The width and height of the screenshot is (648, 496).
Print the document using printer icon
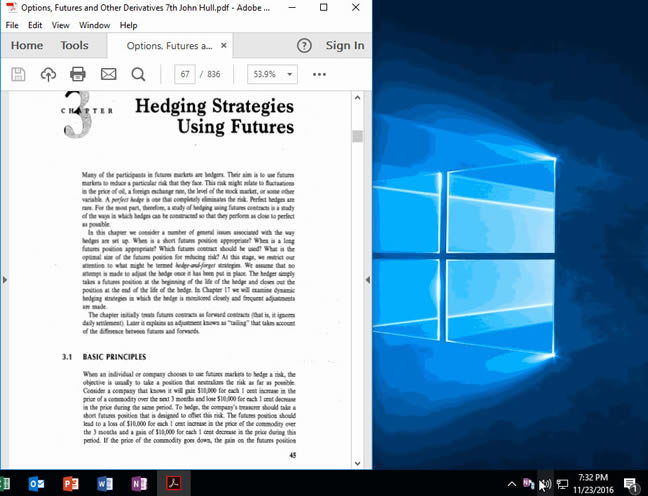tap(78, 74)
